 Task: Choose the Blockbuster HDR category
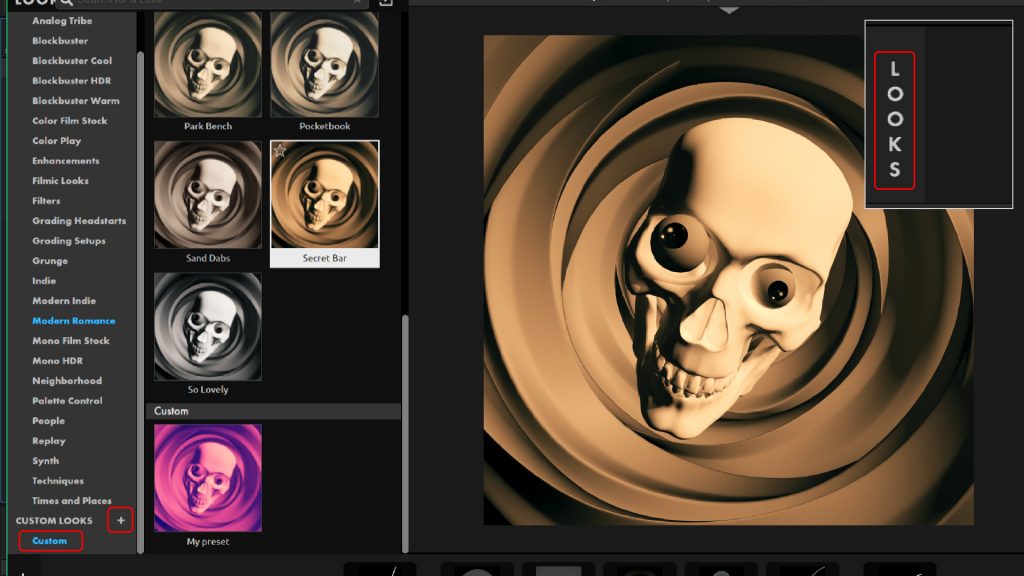71,81
